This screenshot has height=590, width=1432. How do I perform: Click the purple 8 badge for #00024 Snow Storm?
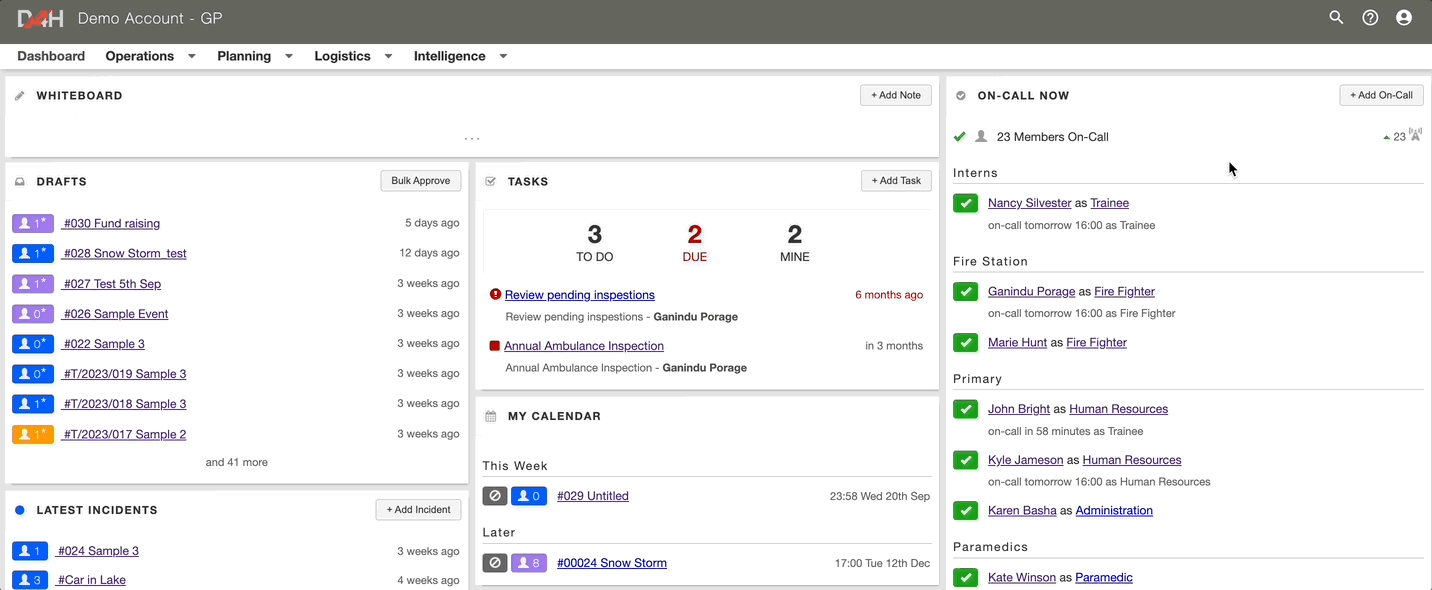pyautogui.click(x=530, y=563)
